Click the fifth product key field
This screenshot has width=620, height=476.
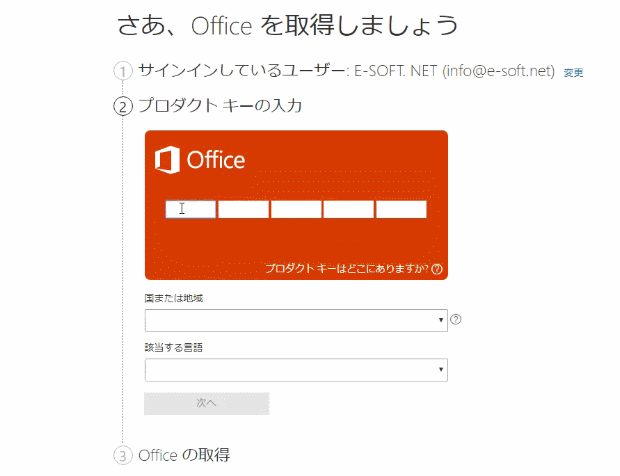401,209
